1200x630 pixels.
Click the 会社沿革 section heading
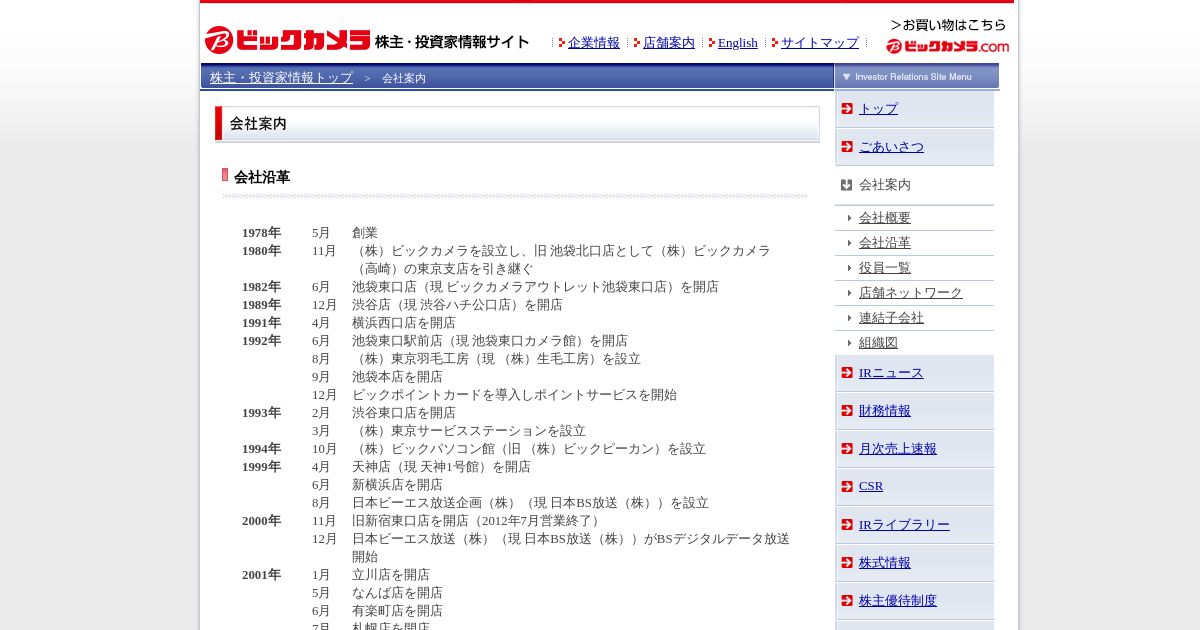(x=262, y=177)
